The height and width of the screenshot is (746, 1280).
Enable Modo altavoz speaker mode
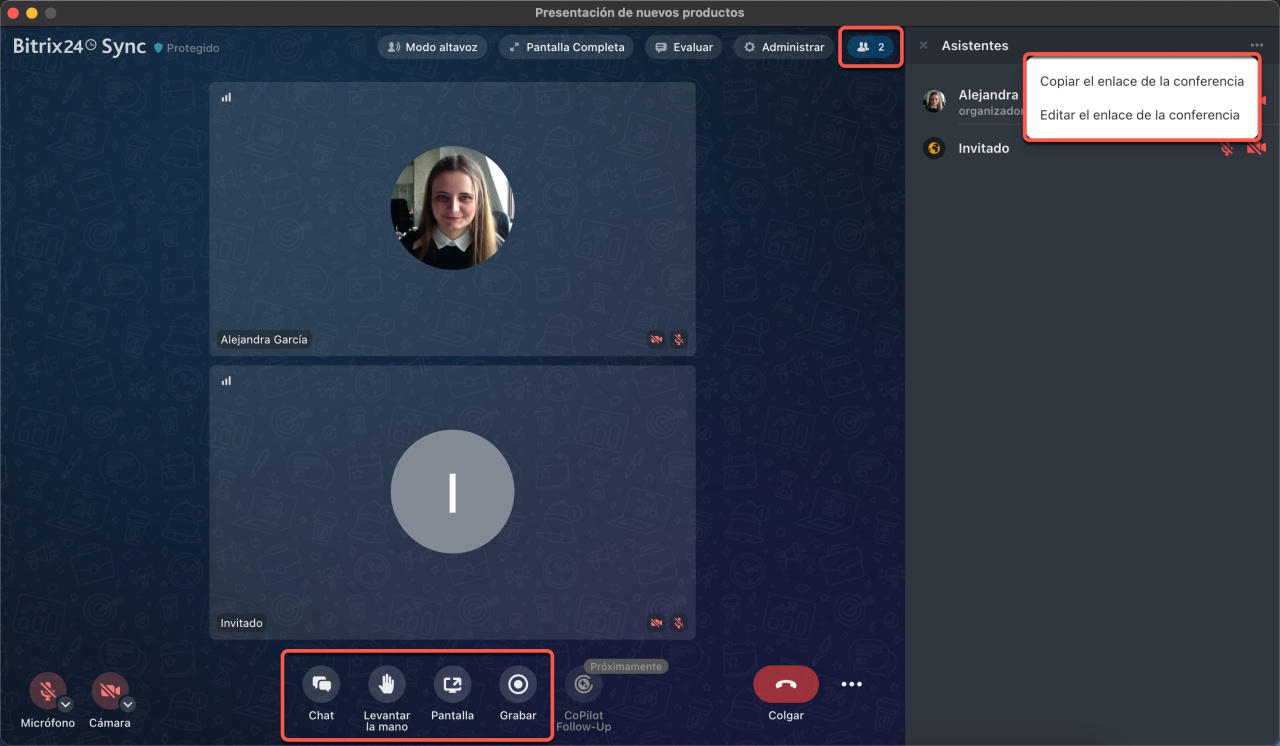(x=432, y=47)
